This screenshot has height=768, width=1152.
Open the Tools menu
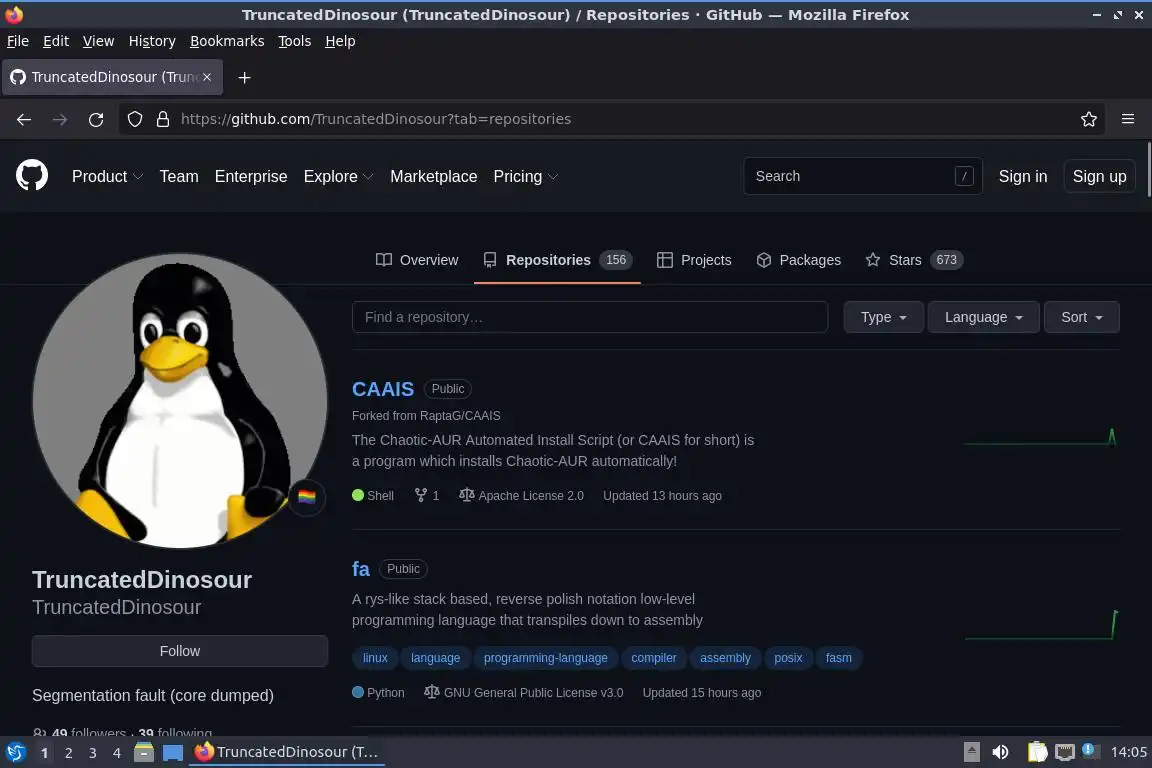(x=295, y=41)
